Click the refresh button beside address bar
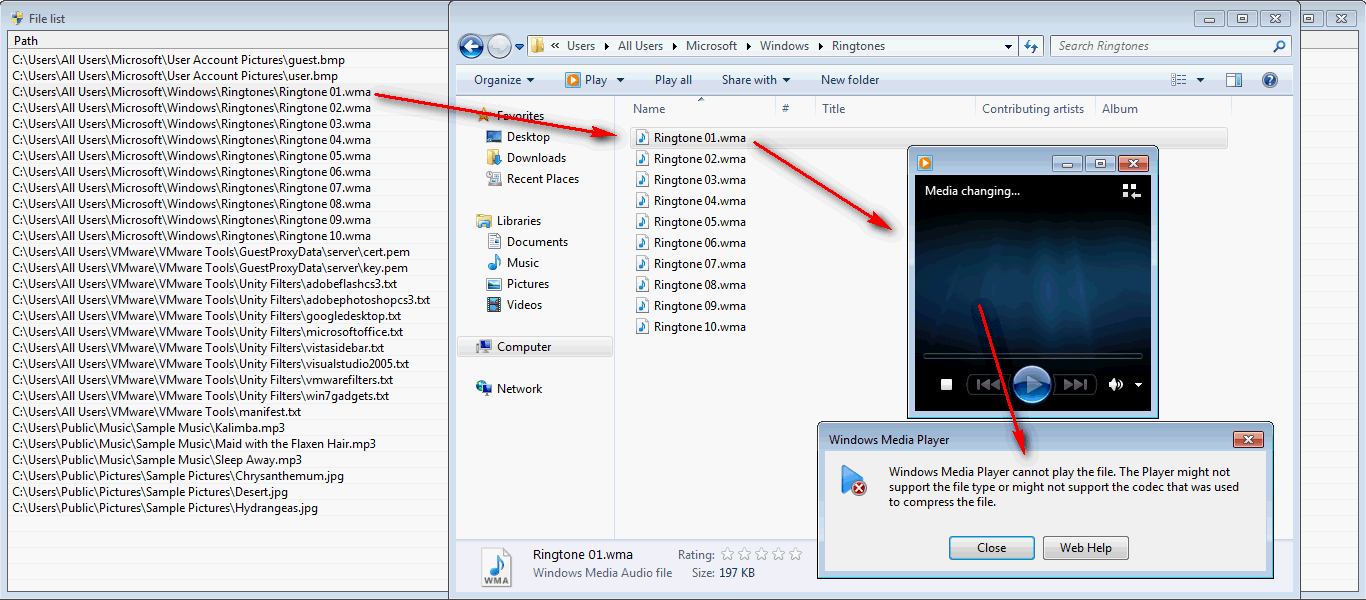 tap(1031, 46)
